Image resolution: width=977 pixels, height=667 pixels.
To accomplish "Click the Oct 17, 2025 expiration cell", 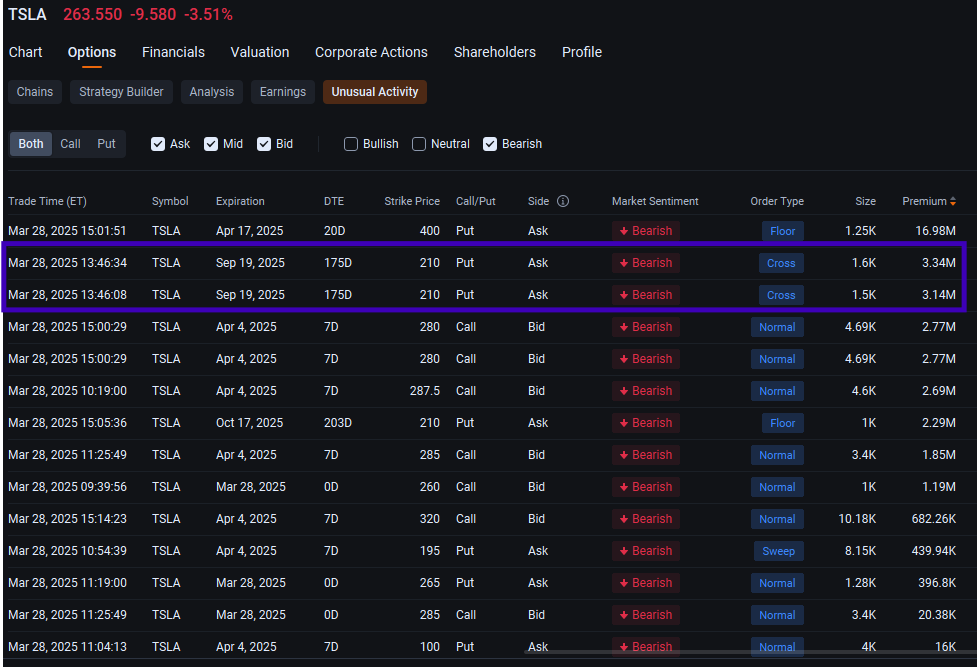I will (x=249, y=423).
